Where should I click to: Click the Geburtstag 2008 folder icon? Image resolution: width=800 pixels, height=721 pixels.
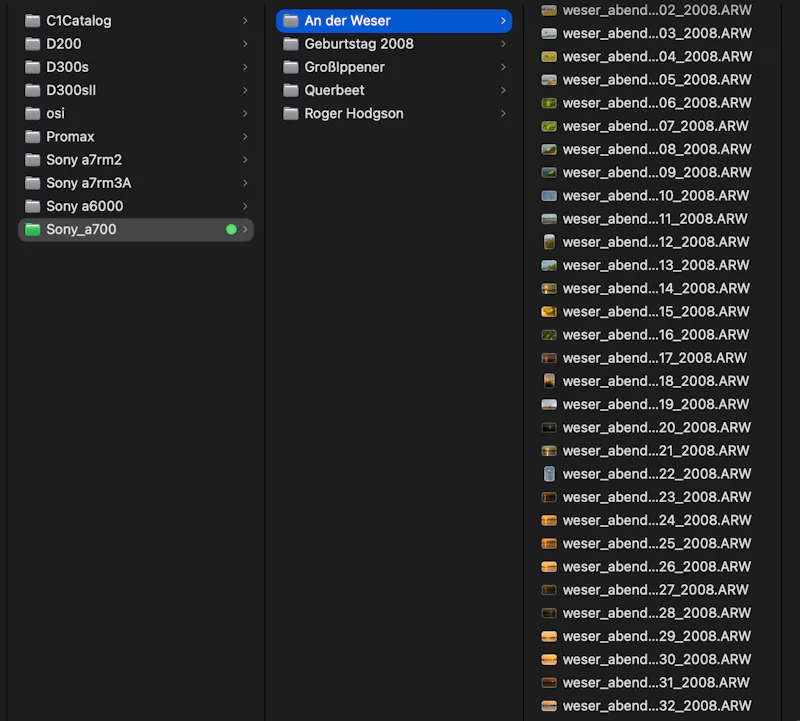click(x=291, y=44)
